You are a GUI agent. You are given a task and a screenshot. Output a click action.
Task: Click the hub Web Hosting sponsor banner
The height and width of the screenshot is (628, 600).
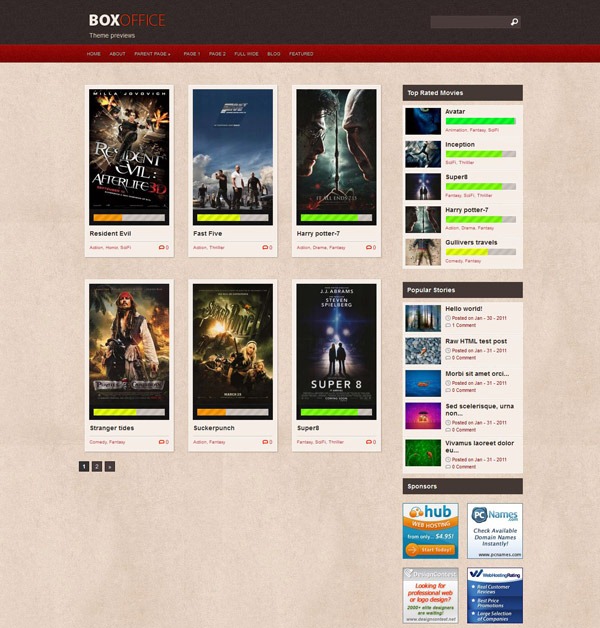click(431, 531)
